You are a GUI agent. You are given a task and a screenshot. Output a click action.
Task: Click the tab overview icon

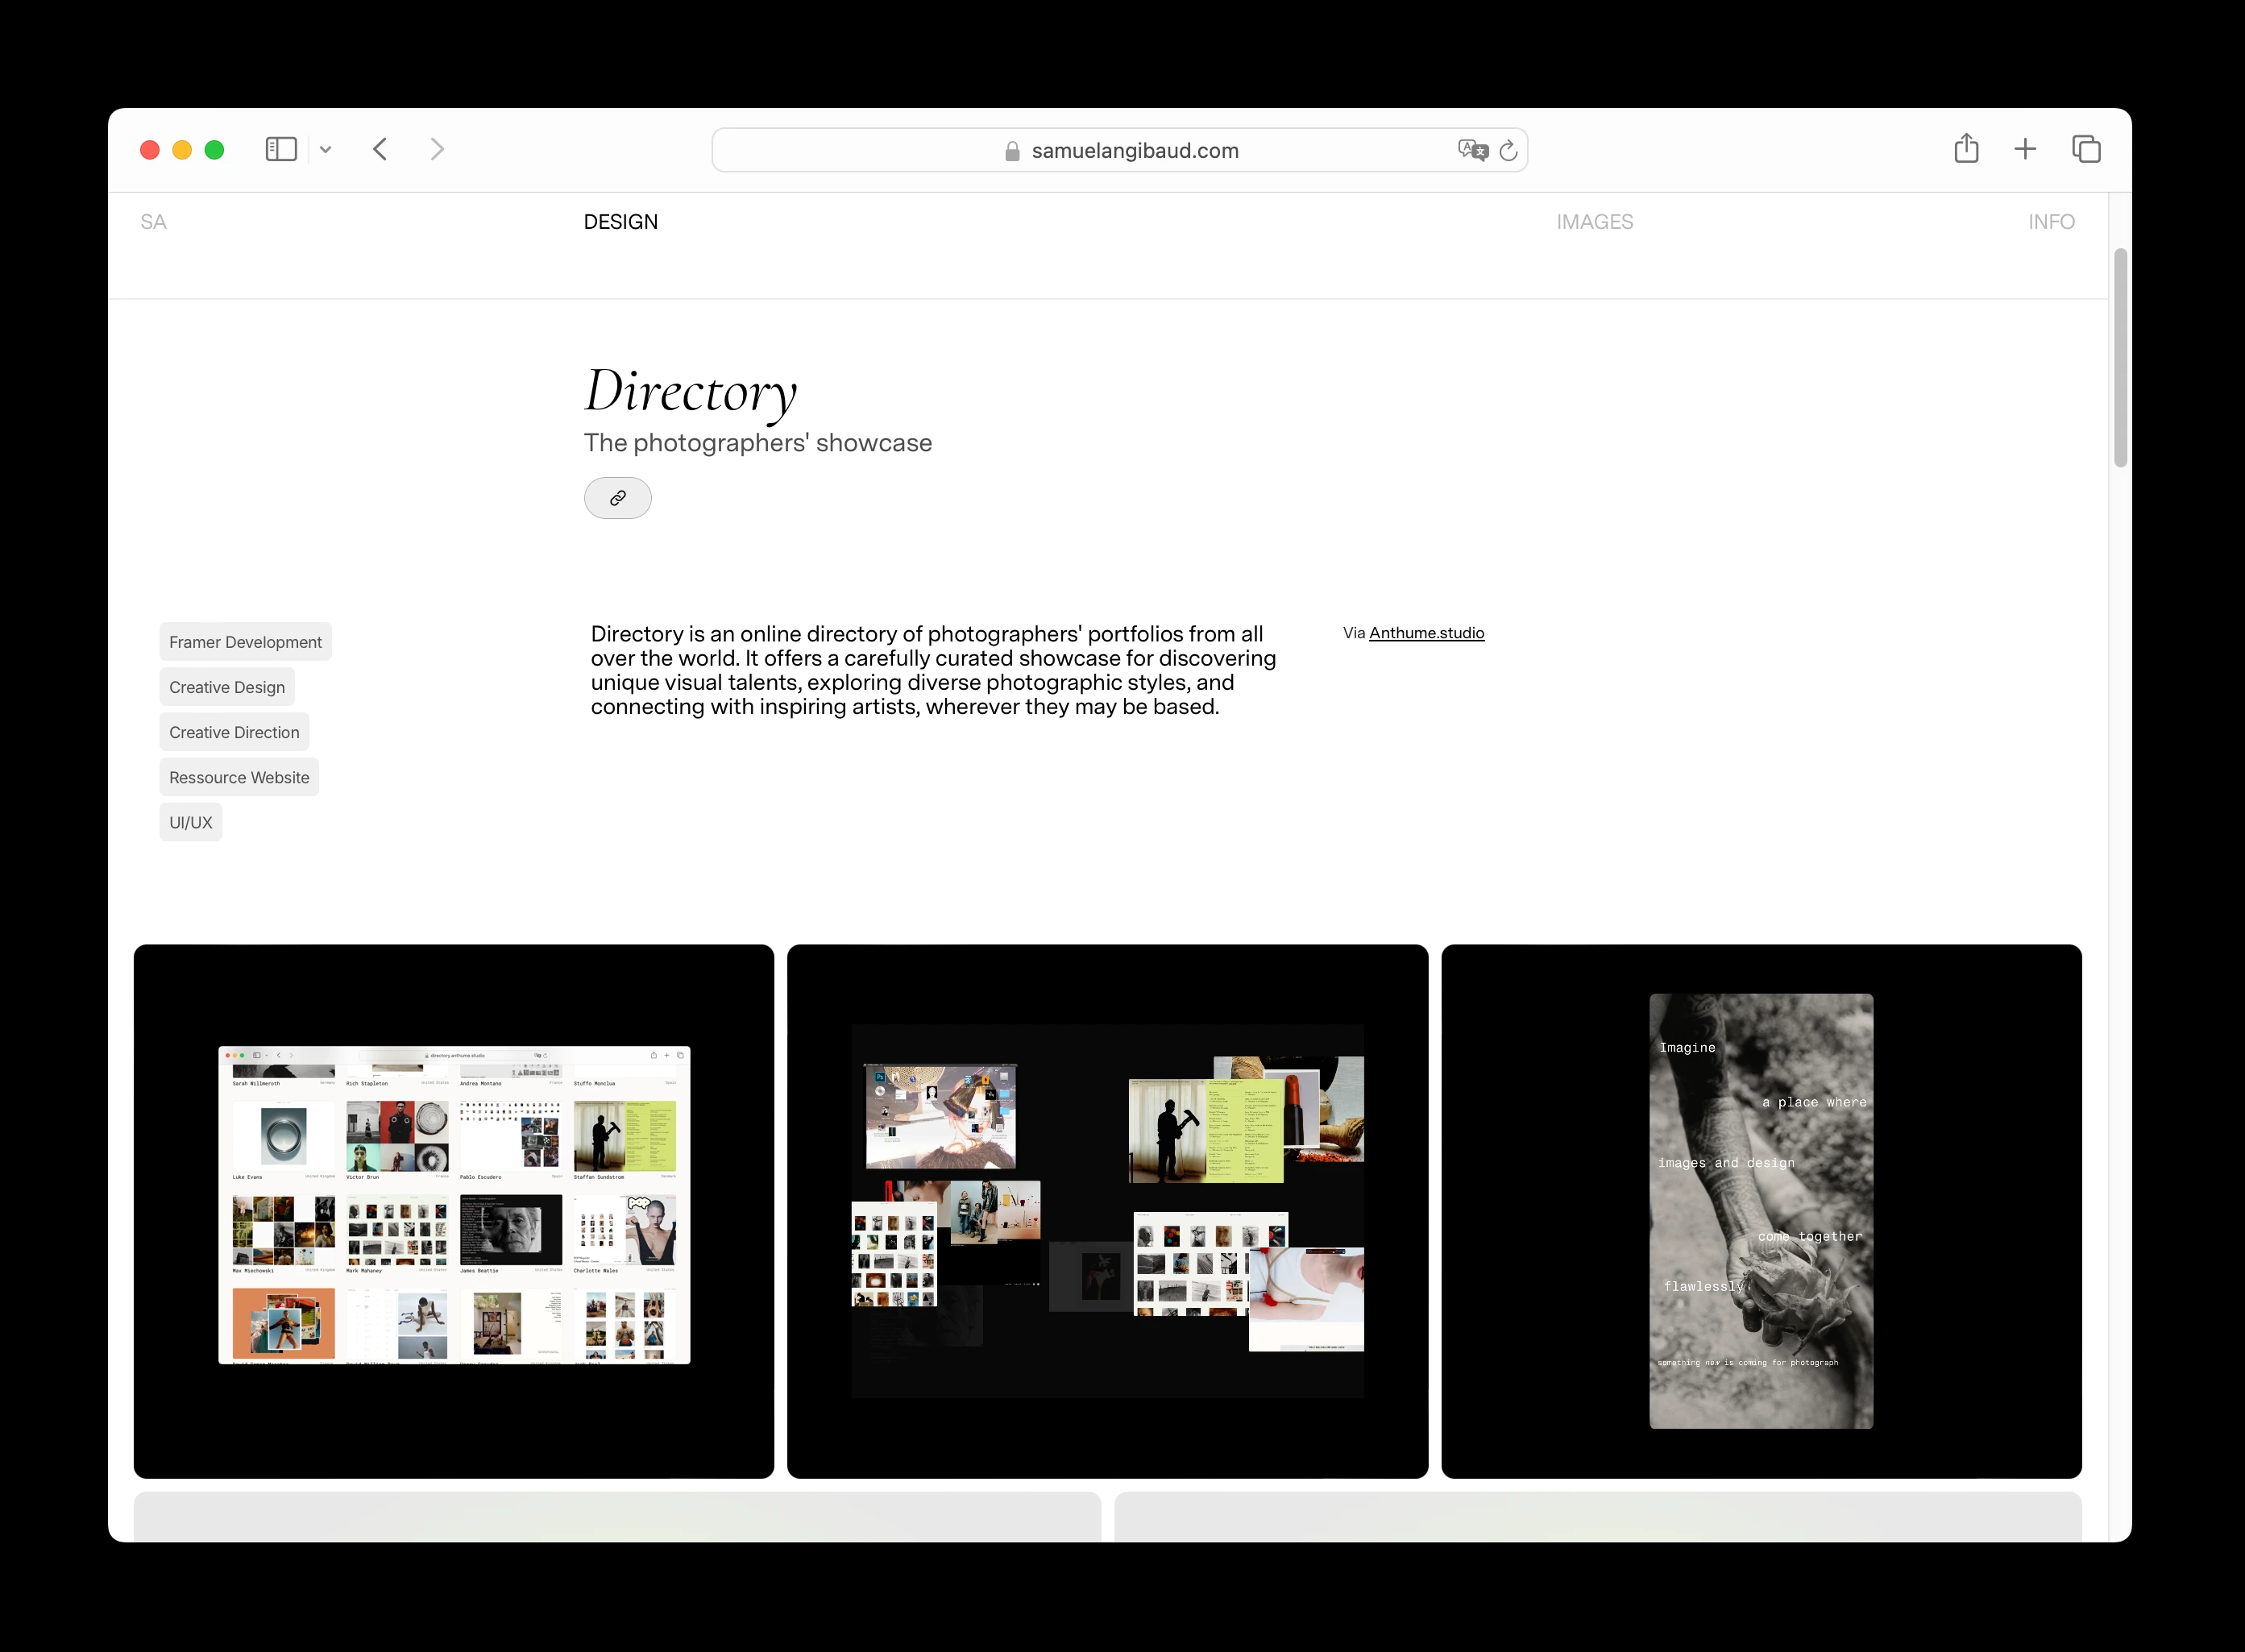pos(2087,148)
